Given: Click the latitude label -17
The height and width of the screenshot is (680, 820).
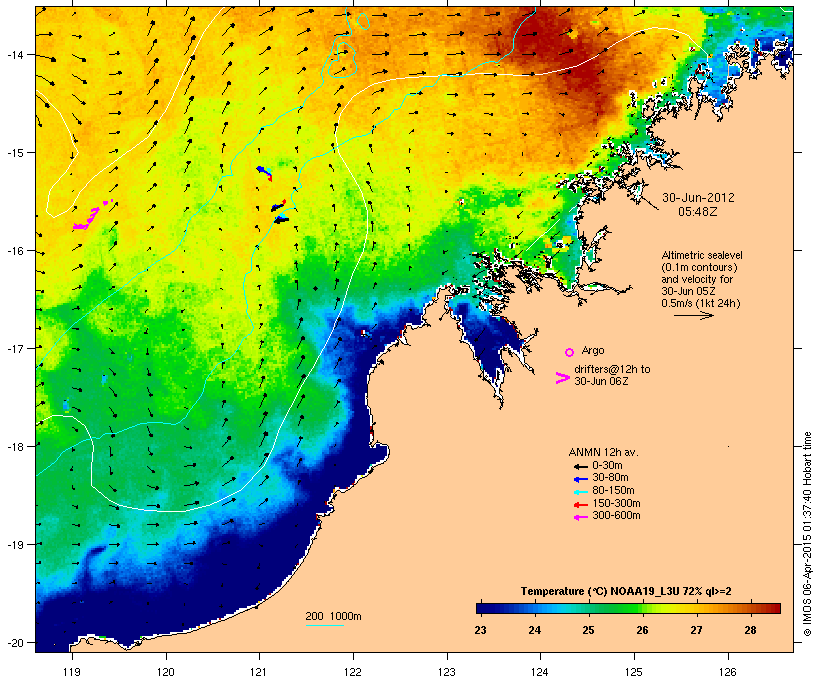Looking at the screenshot, I should [14, 348].
